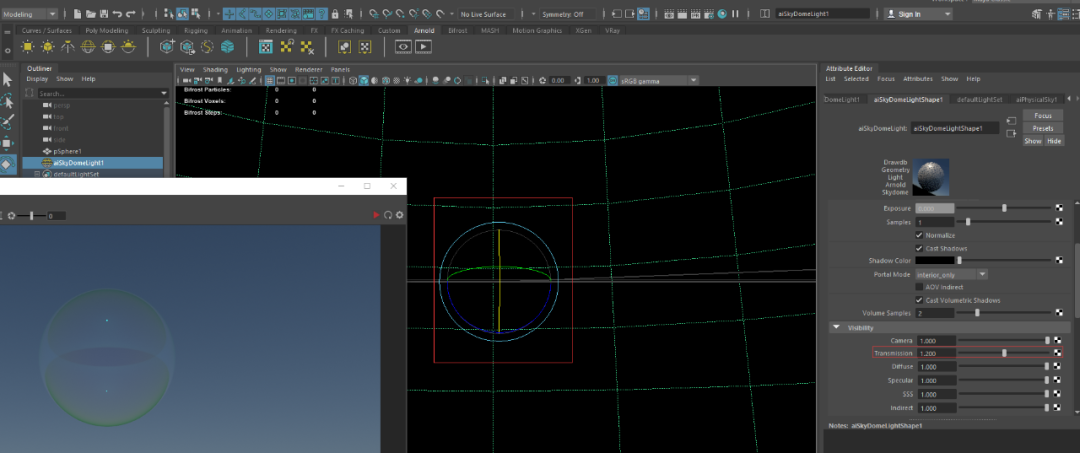Select the aiPhysicalSky1 attribute tab
The image size is (1080, 453).
[x=1037, y=100]
